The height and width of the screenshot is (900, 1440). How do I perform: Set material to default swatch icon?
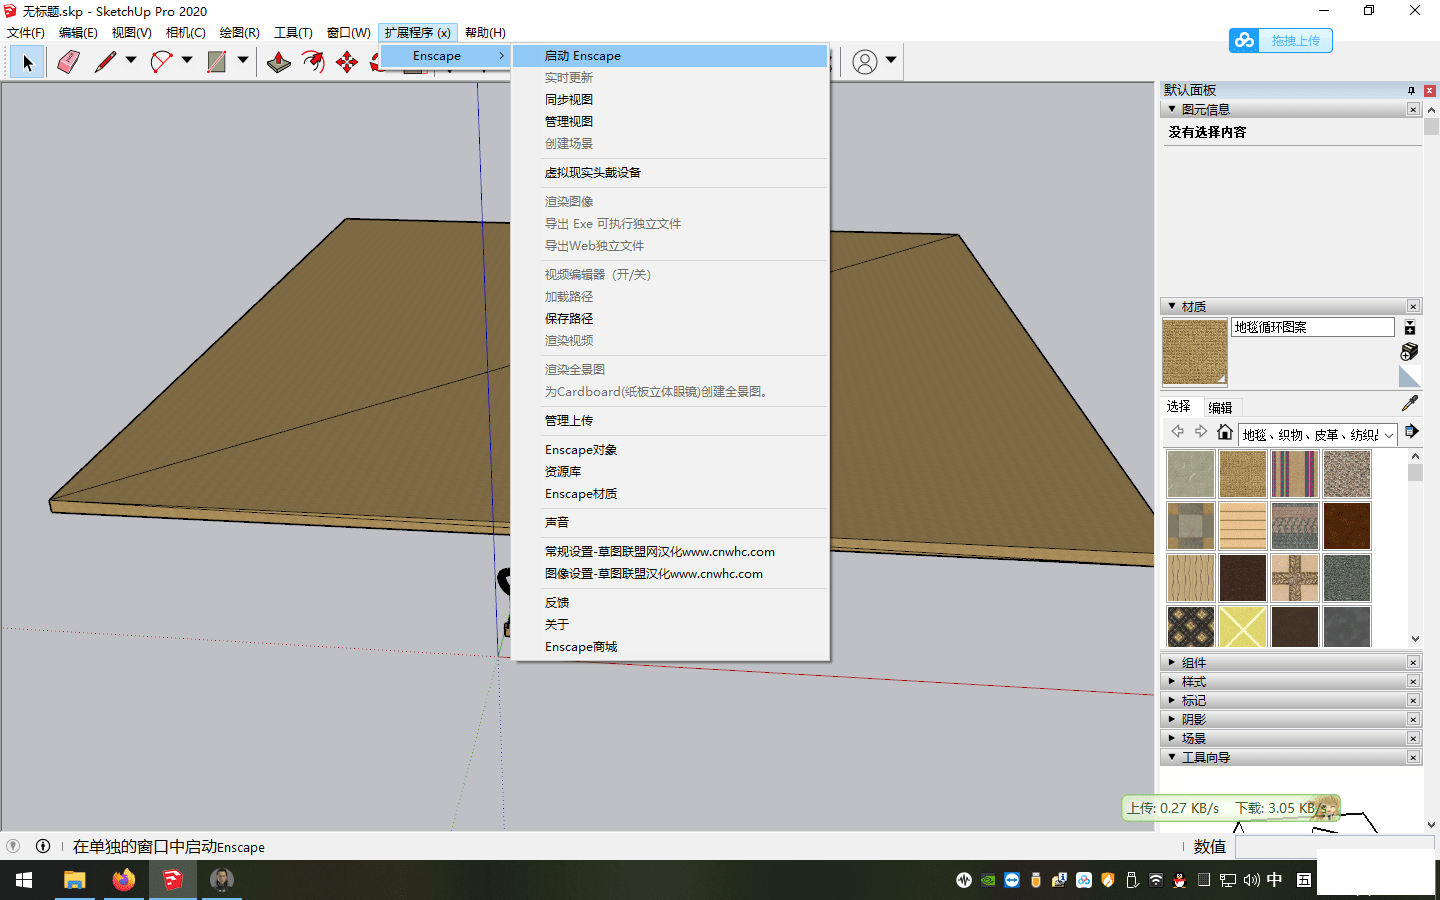click(x=1409, y=376)
